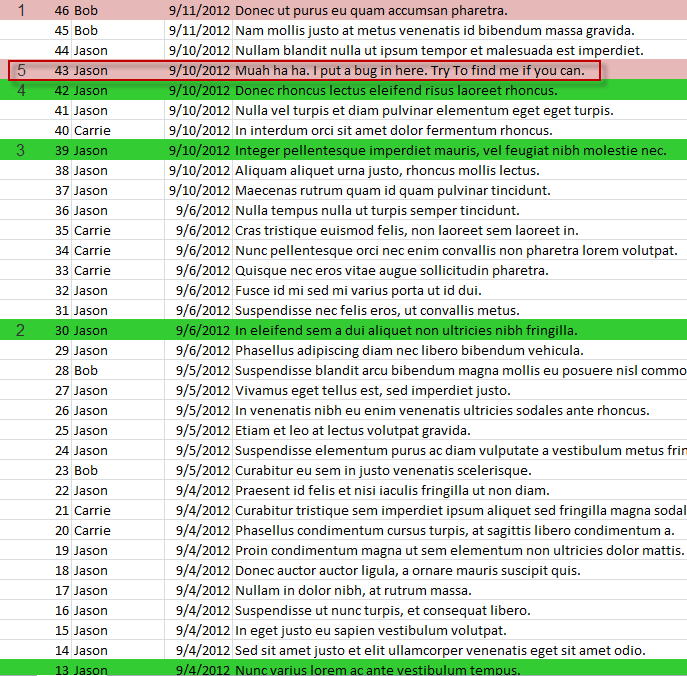Click revision number 43 cell
Viewport: 687px width, 676px height.
[62, 71]
